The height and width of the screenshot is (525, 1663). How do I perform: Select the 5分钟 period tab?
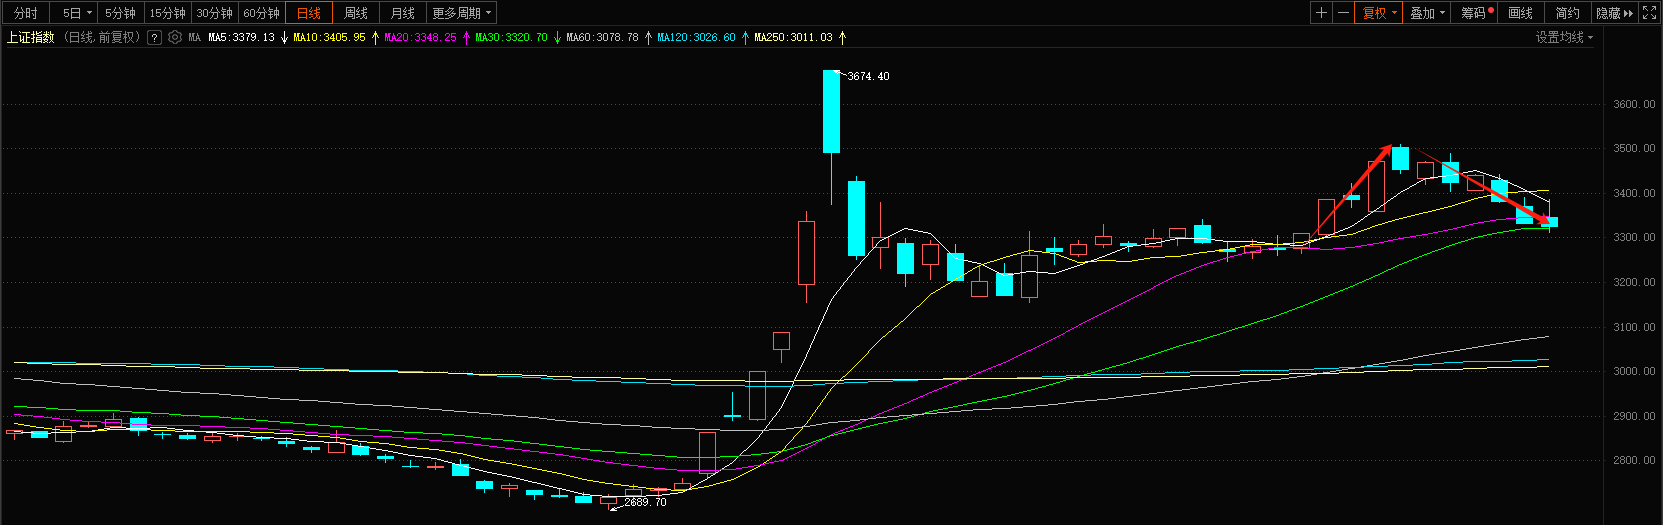pyautogui.click(x=121, y=13)
